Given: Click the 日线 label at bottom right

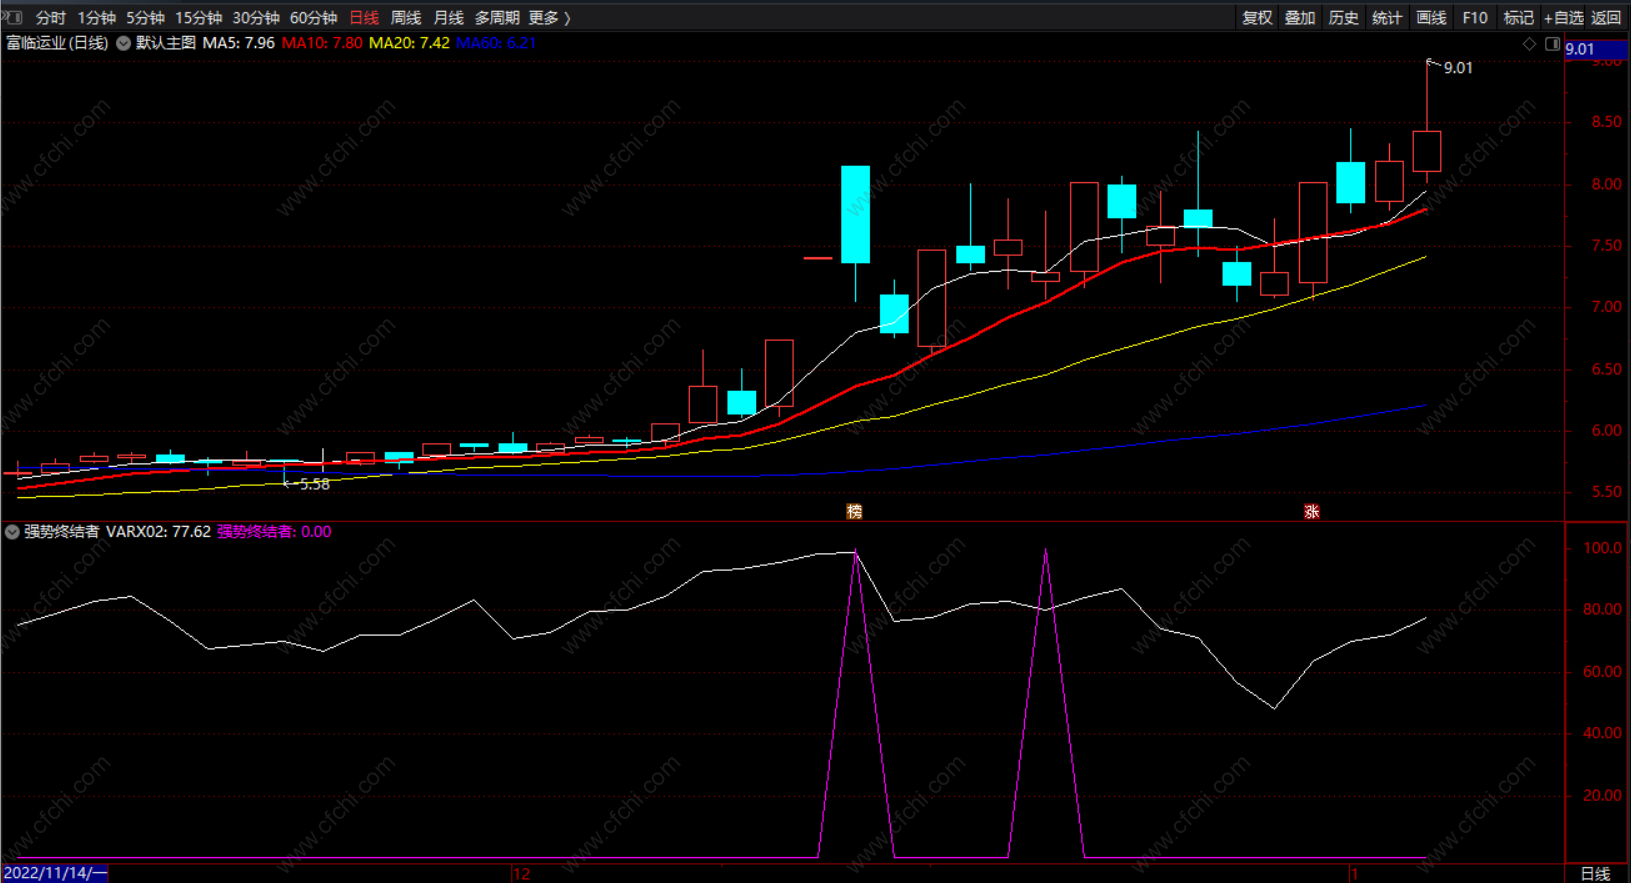Looking at the screenshot, I should [x=1595, y=873].
